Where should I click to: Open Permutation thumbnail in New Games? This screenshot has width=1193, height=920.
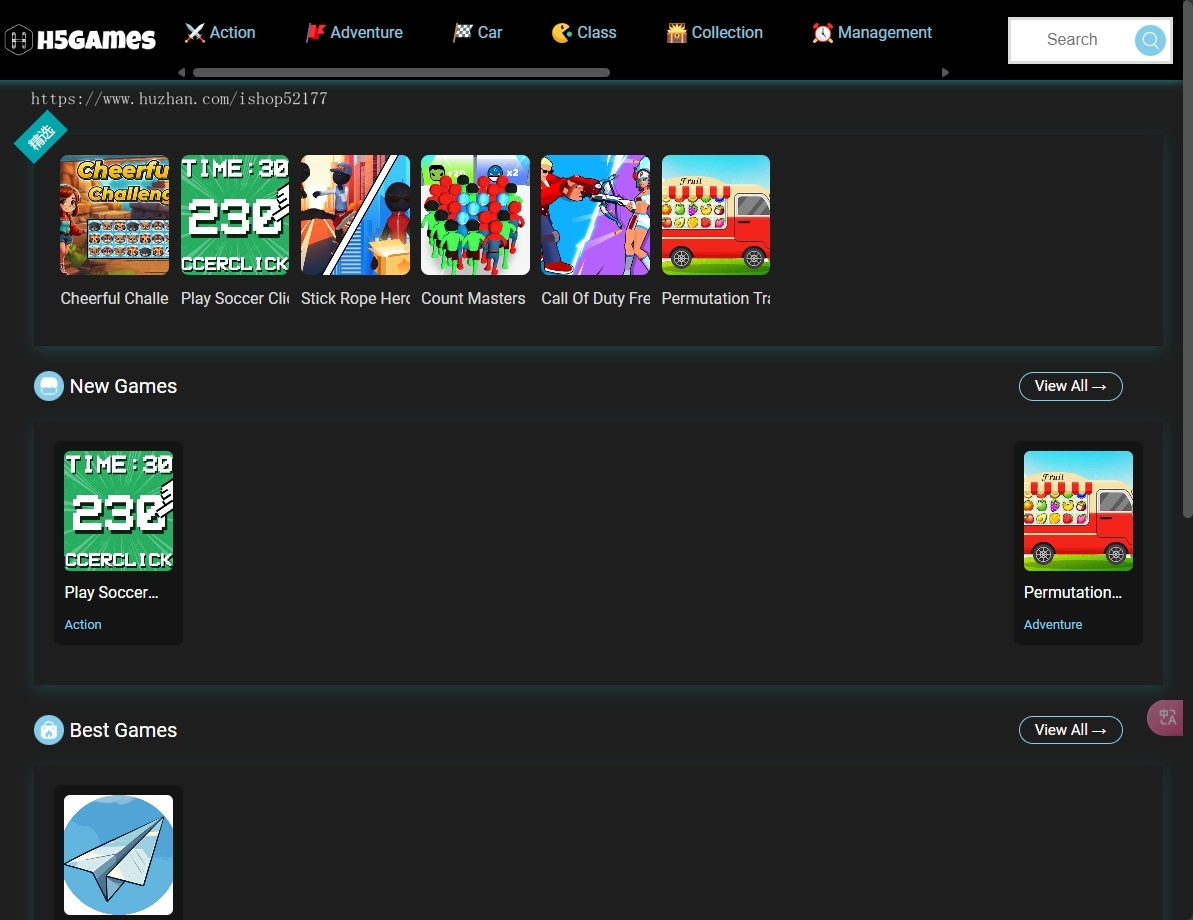[1078, 511]
